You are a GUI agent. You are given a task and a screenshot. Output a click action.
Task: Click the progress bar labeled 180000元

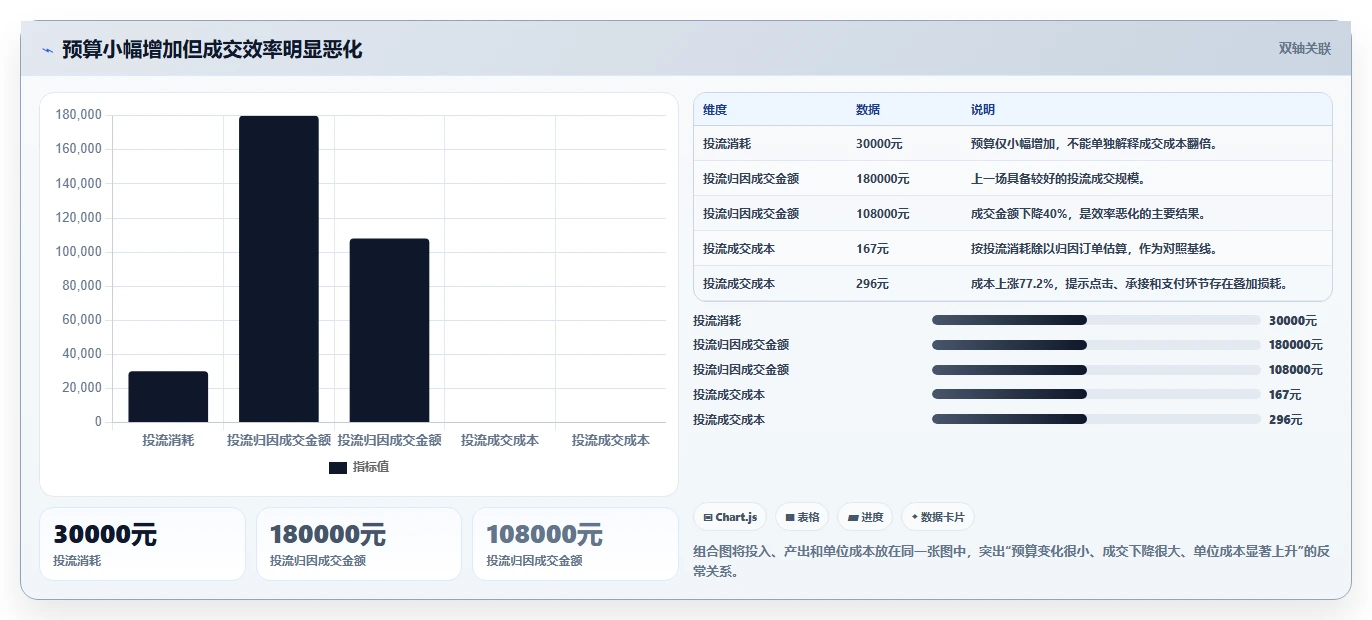pyautogui.click(x=1096, y=345)
